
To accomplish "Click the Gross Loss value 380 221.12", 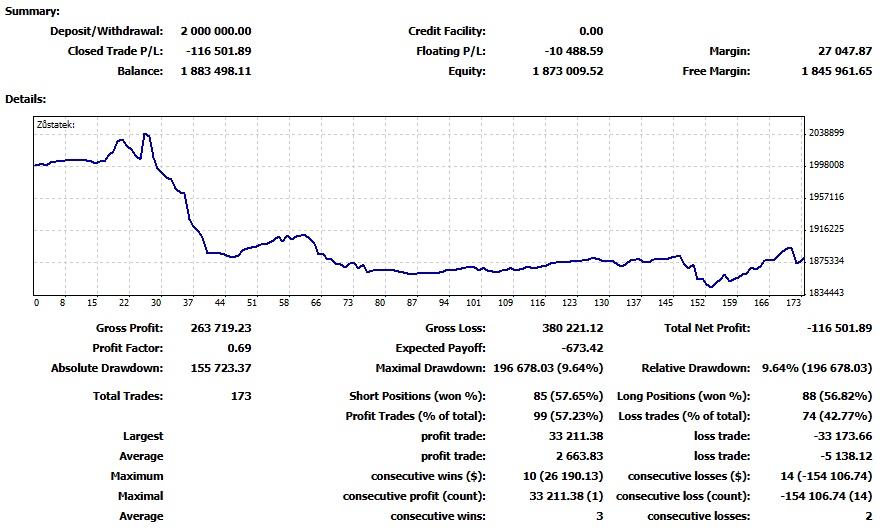I will pyautogui.click(x=572, y=328).
